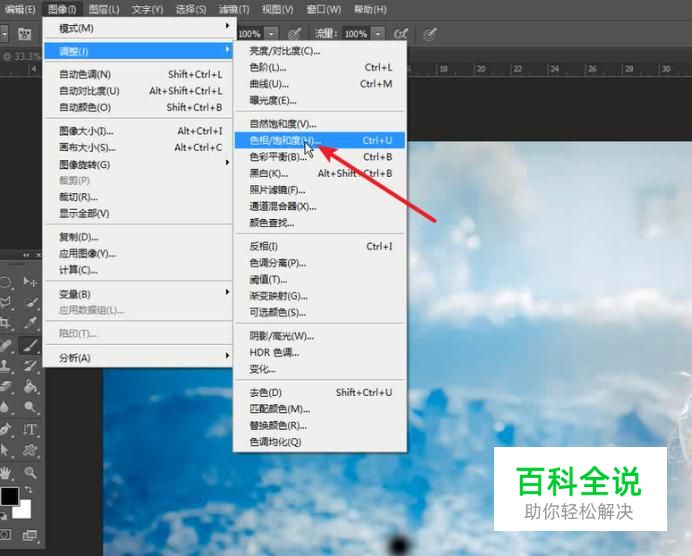Open the 帮助(H) menu
Image resolution: width=692 pixels, height=556 pixels.
coord(370,9)
